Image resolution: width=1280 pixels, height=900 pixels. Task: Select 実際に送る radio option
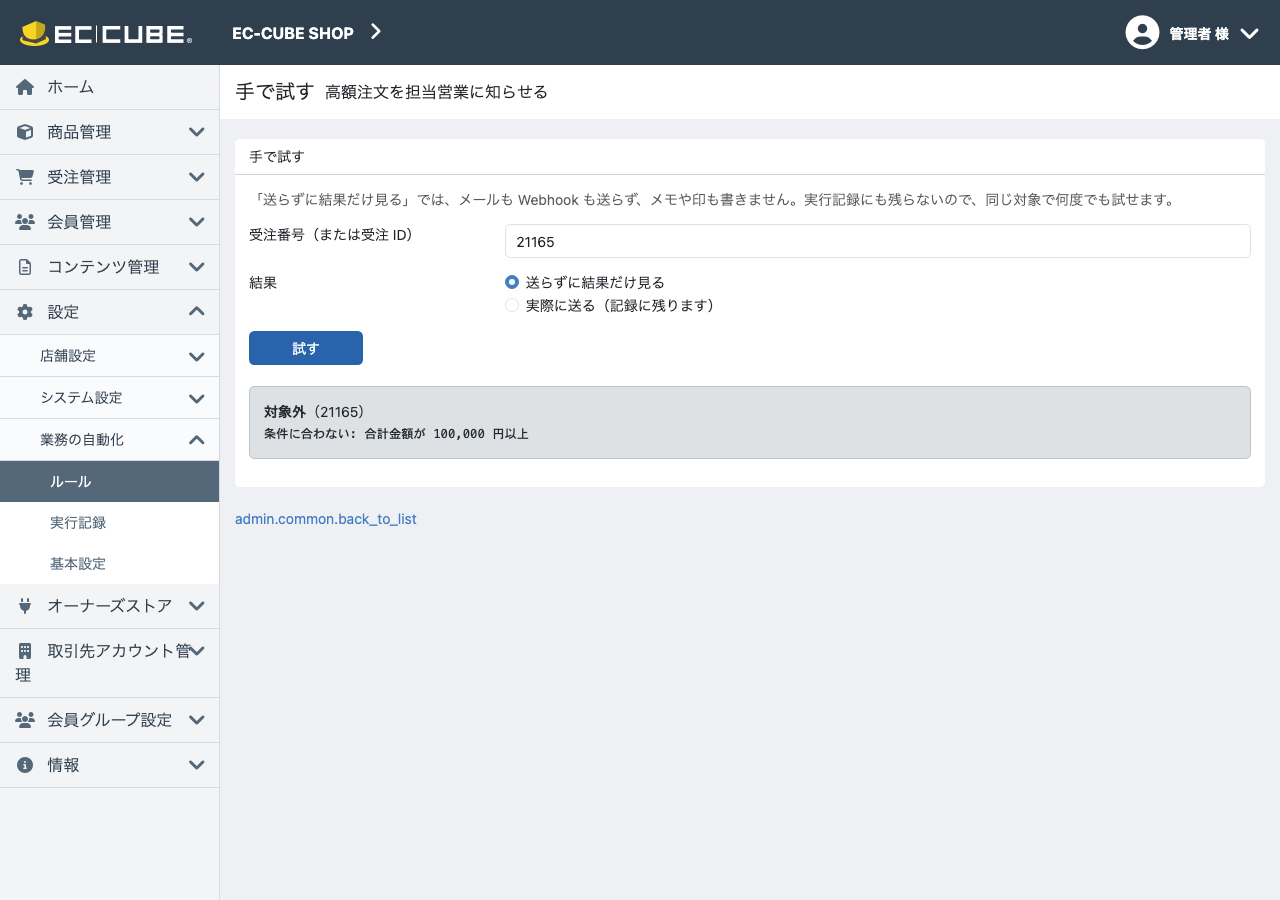pyautogui.click(x=512, y=305)
